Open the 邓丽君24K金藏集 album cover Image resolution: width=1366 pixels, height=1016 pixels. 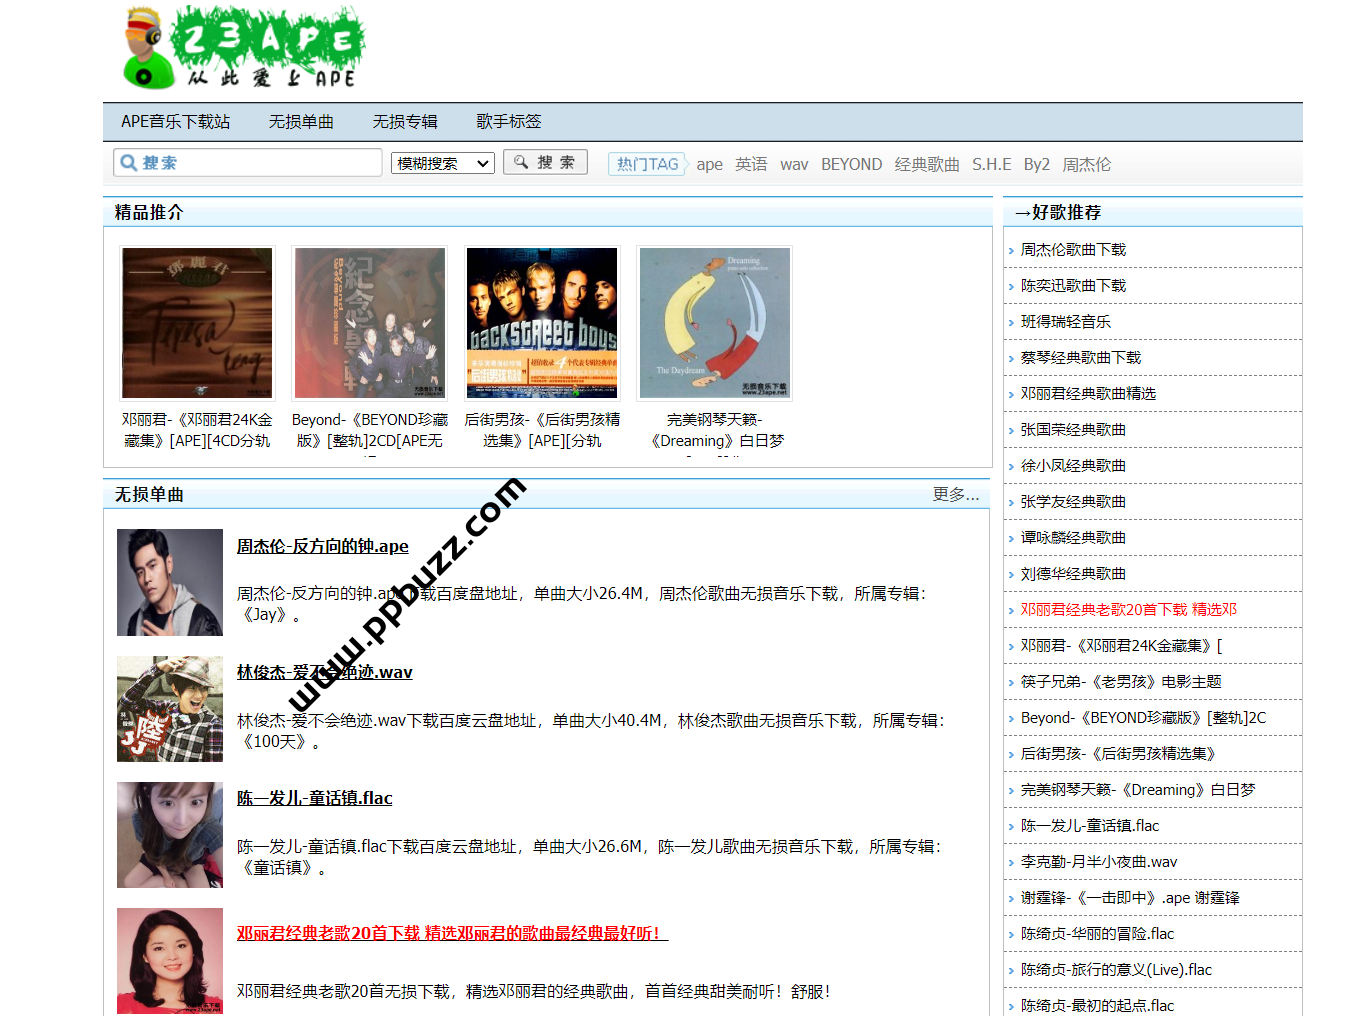tap(197, 323)
